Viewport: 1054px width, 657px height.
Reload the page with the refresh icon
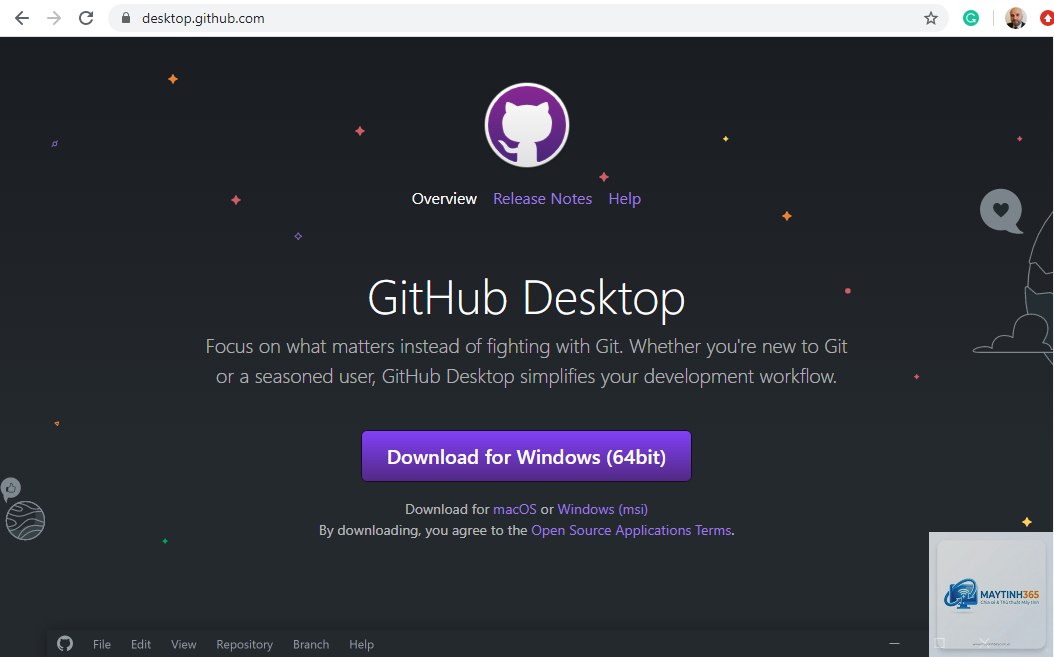(x=86, y=18)
